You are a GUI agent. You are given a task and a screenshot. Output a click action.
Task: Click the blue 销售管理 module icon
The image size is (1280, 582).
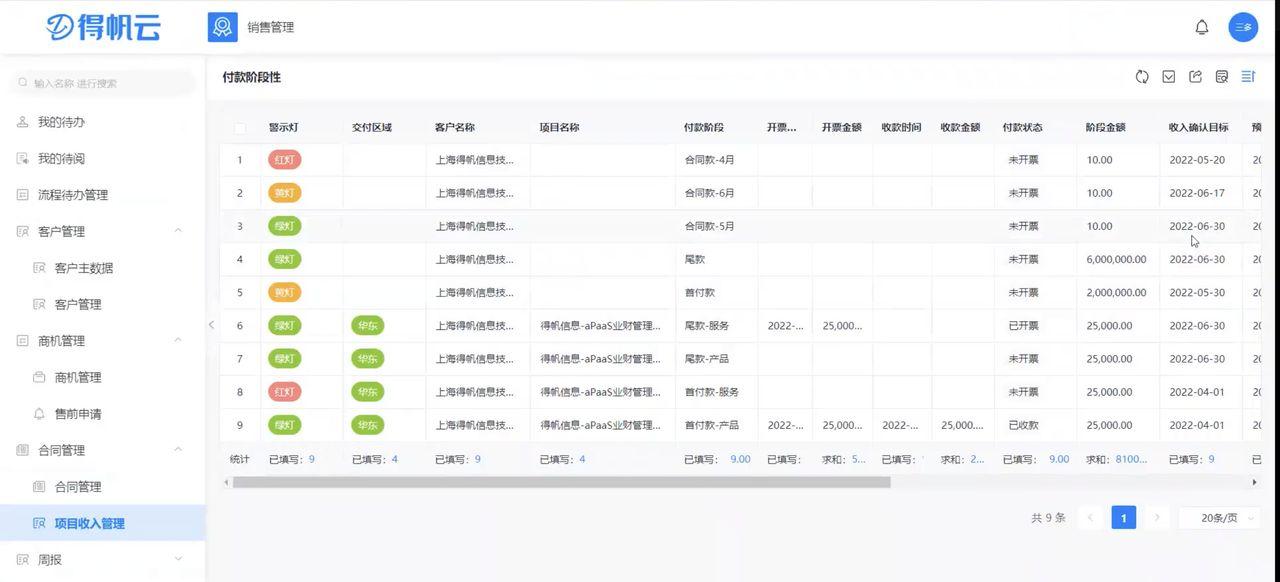222,27
